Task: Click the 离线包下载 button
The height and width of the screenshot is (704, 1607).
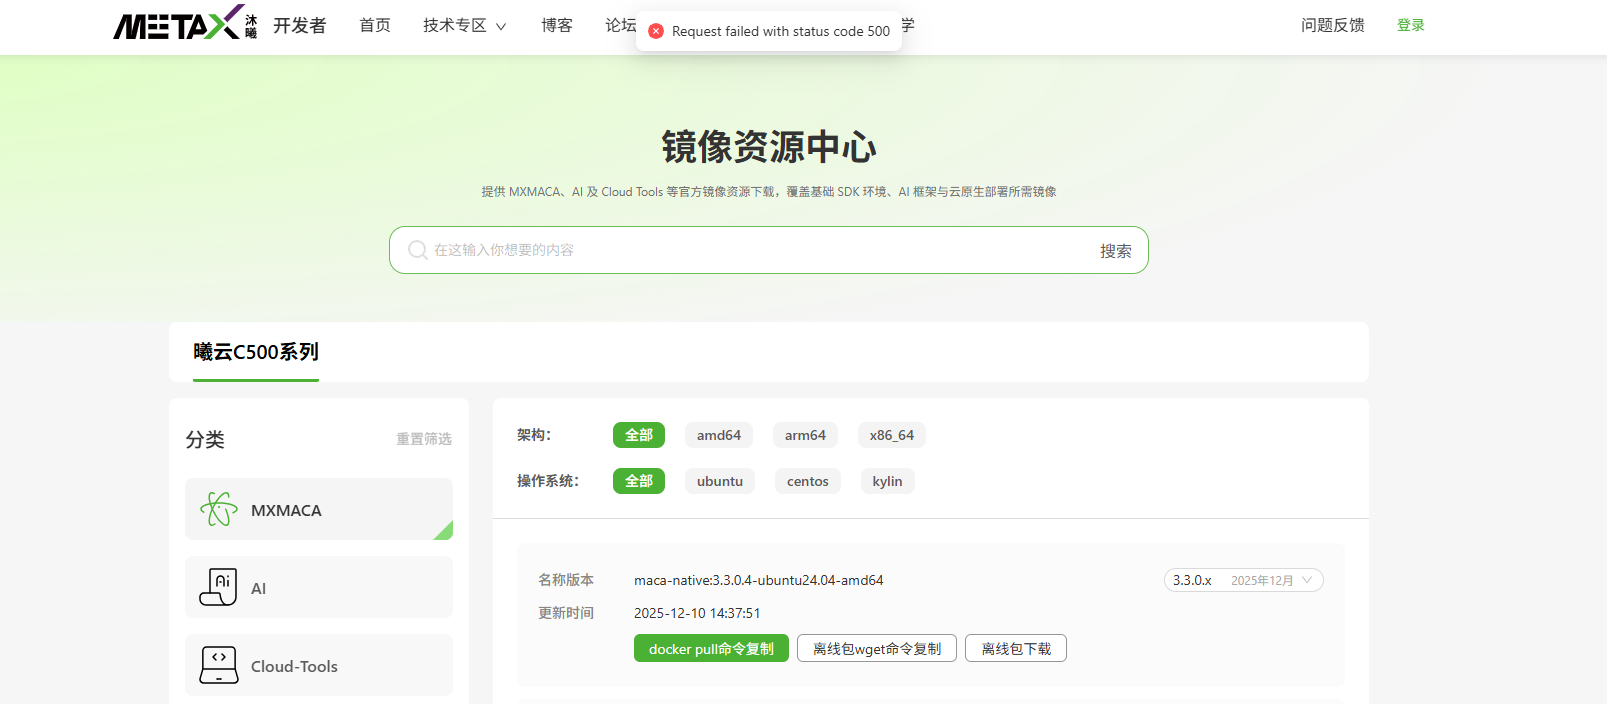Action: (1015, 649)
